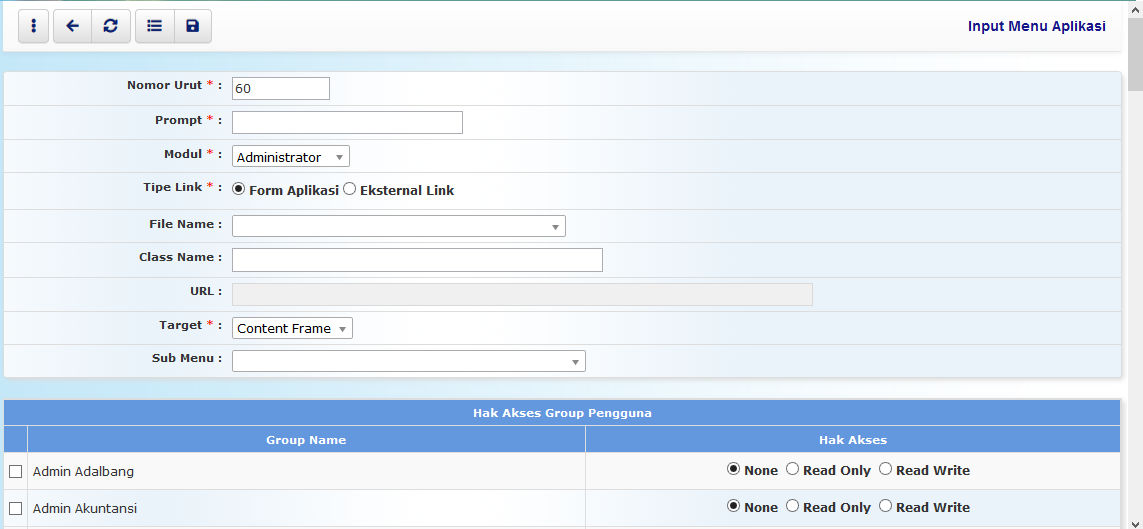
Task: Select the Eksternal Link radio option
Action: 350,189
